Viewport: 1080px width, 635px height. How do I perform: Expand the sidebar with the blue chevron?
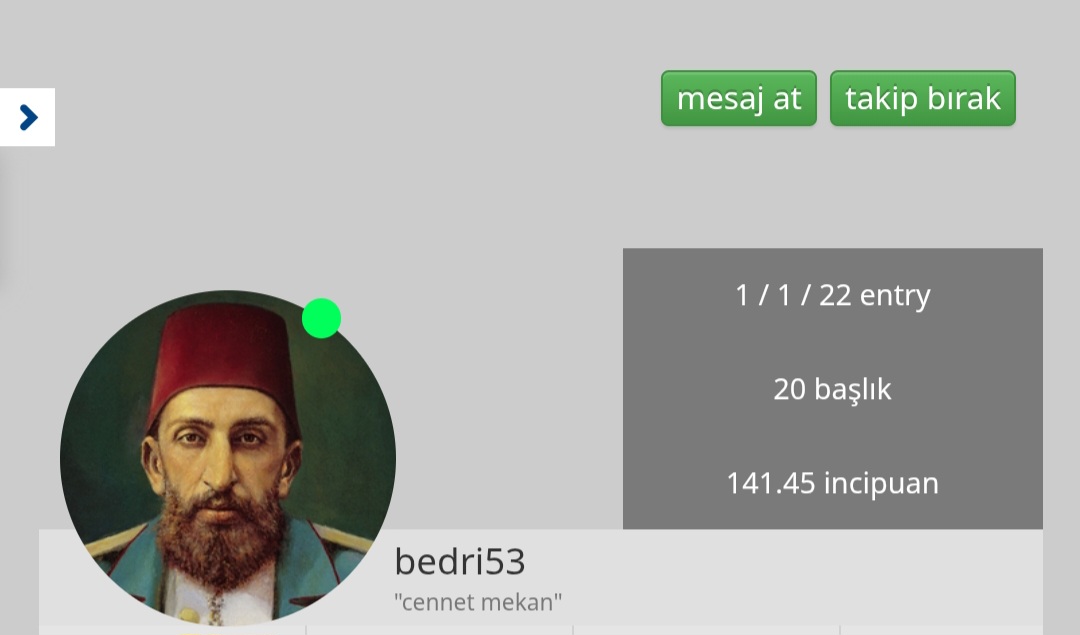pos(28,117)
